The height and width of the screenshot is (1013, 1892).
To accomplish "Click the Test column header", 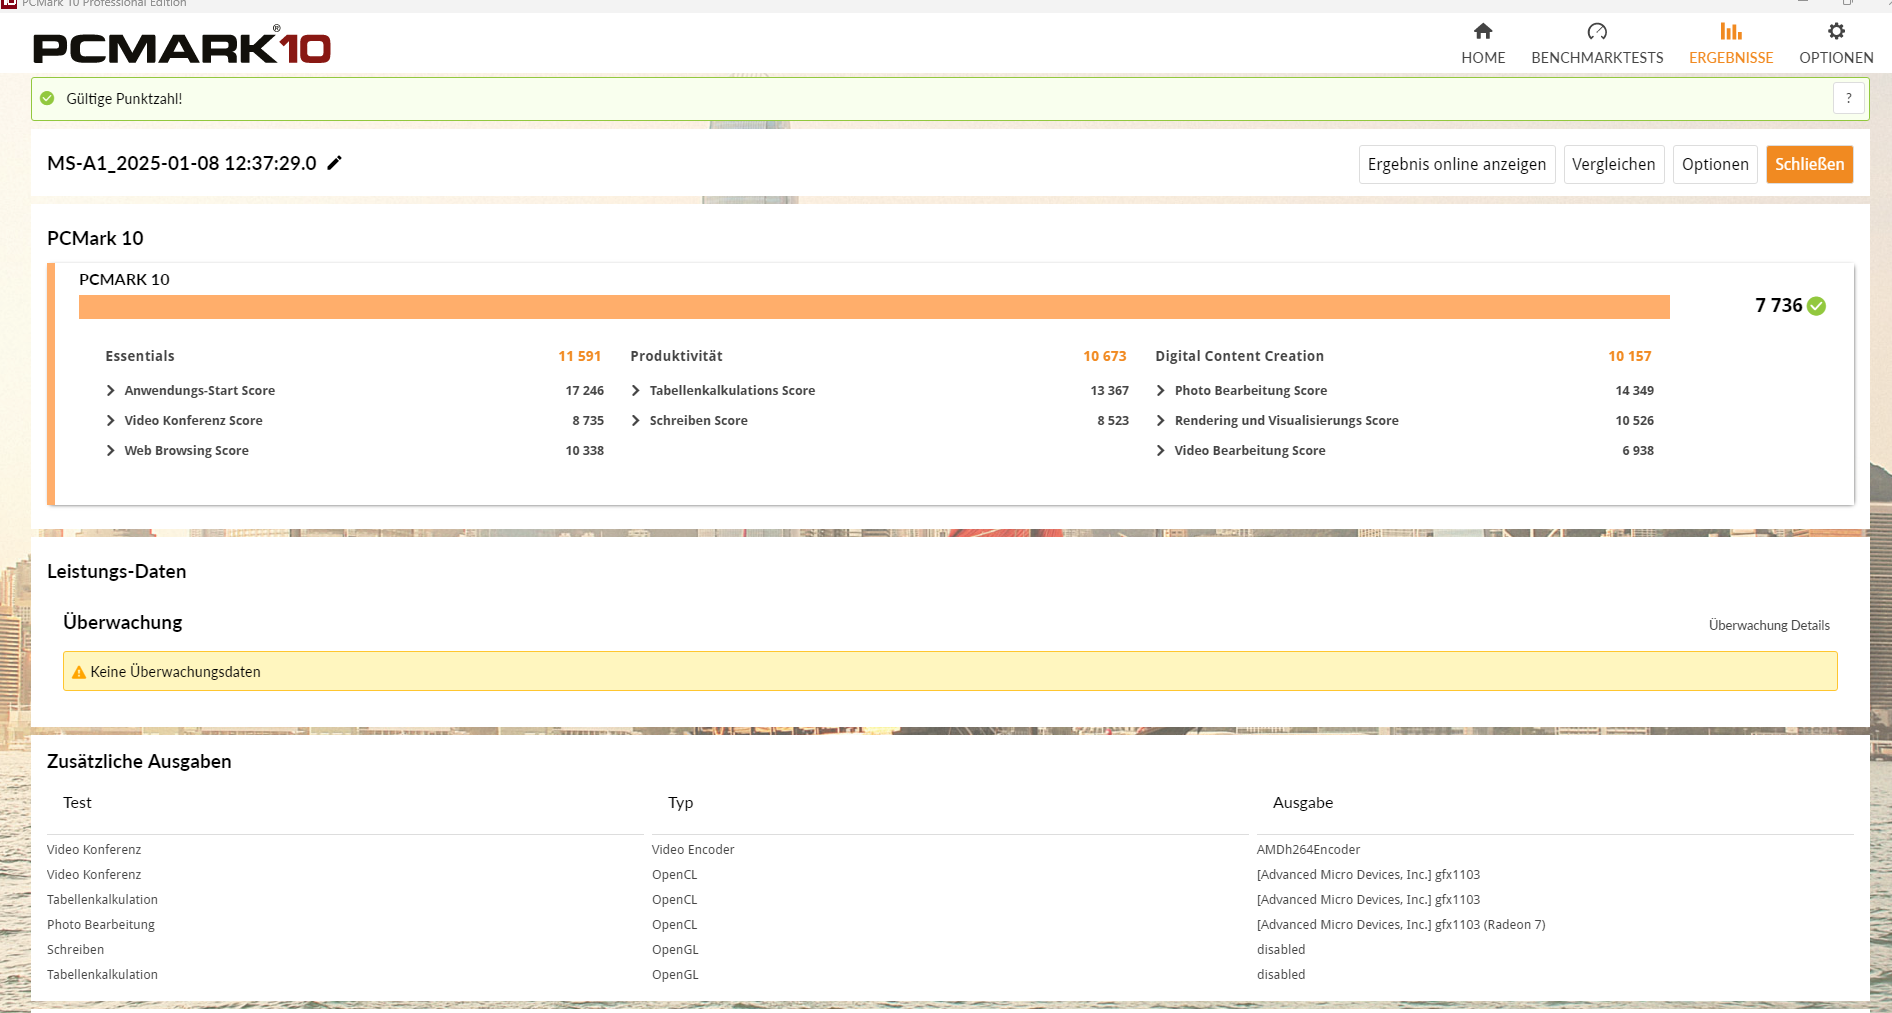I will click(x=77, y=803).
